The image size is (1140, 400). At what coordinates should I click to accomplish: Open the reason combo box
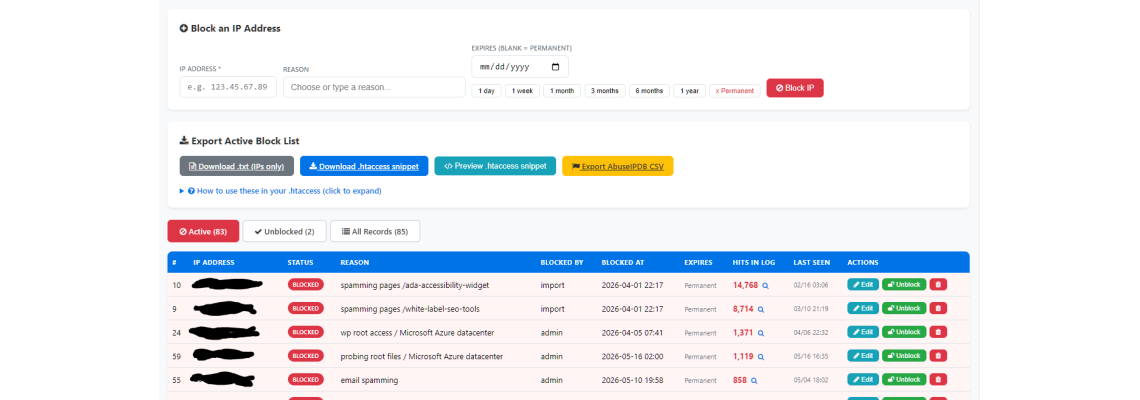(374, 87)
